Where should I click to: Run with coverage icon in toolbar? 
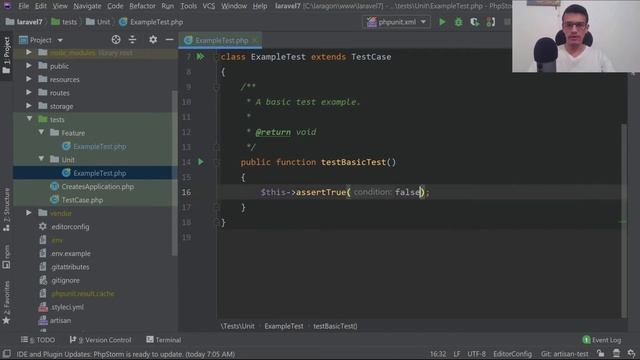(x=474, y=22)
